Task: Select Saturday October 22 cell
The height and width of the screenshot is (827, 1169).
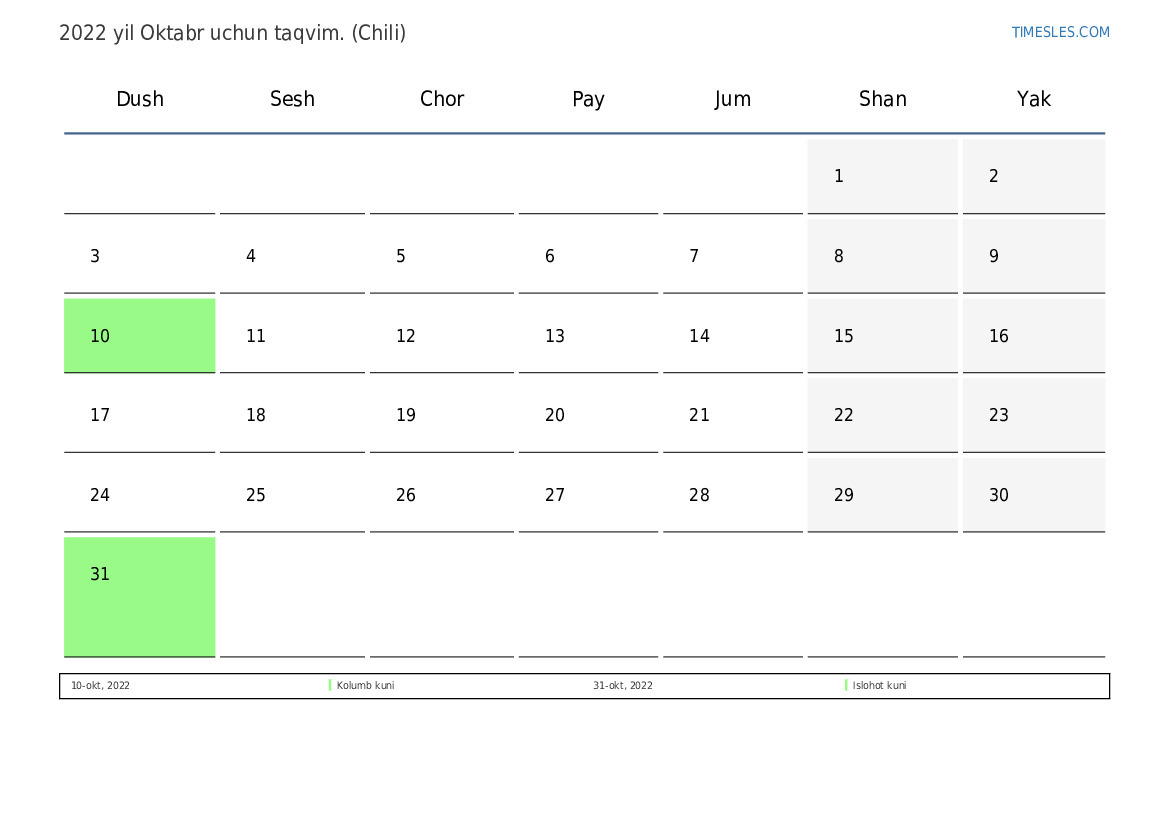Action: pyautogui.click(x=882, y=415)
